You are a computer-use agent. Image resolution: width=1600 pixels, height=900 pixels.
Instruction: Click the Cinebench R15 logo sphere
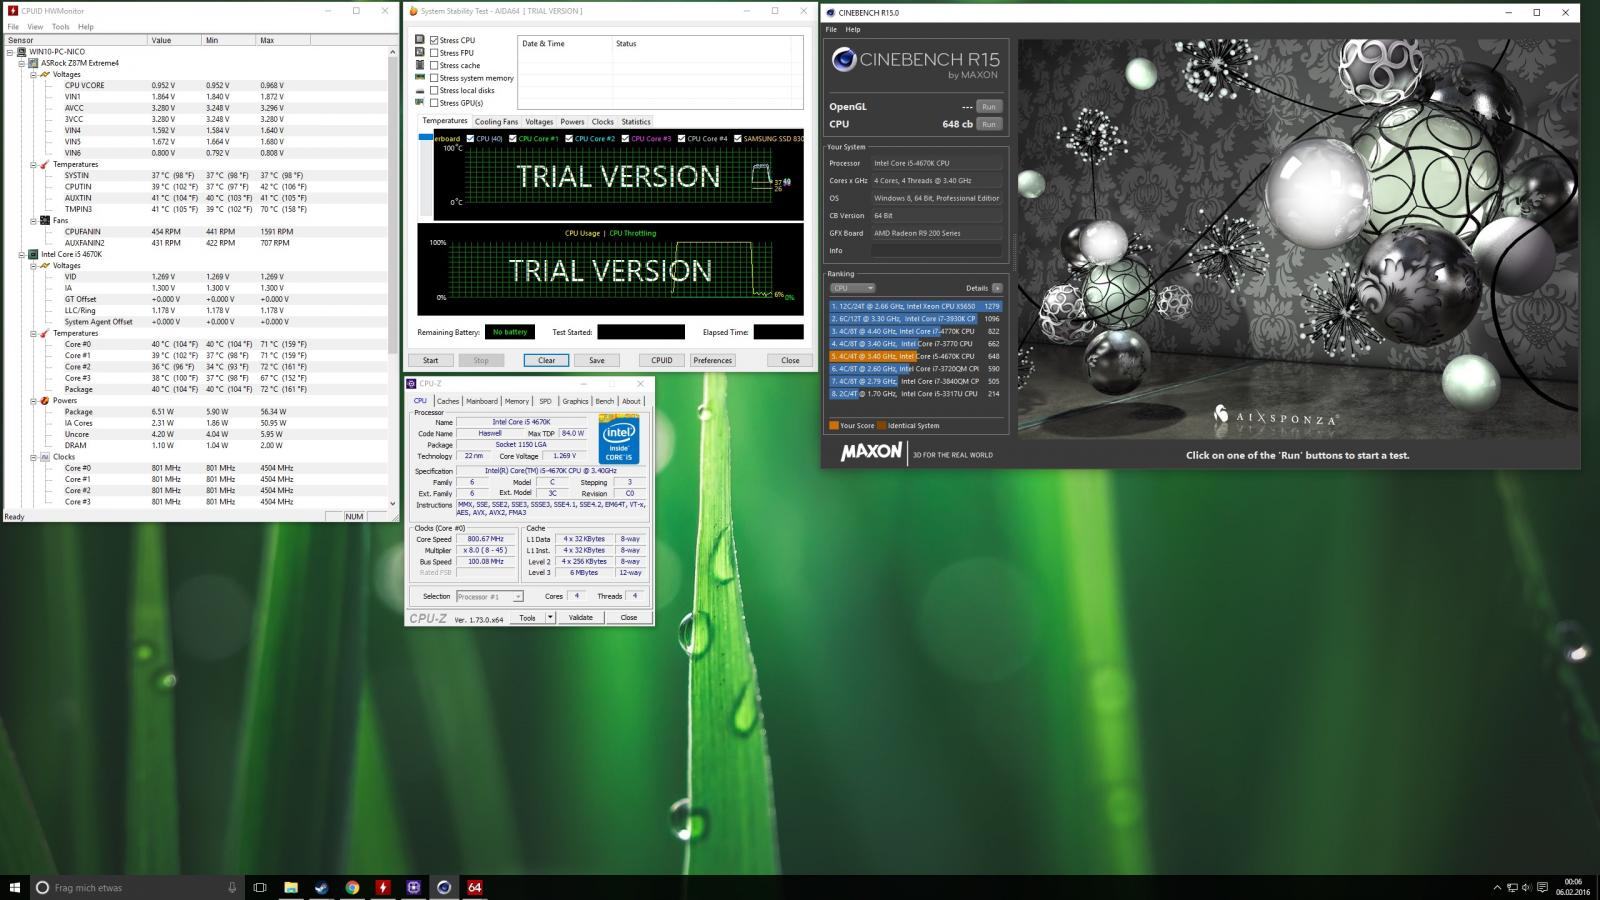(843, 60)
